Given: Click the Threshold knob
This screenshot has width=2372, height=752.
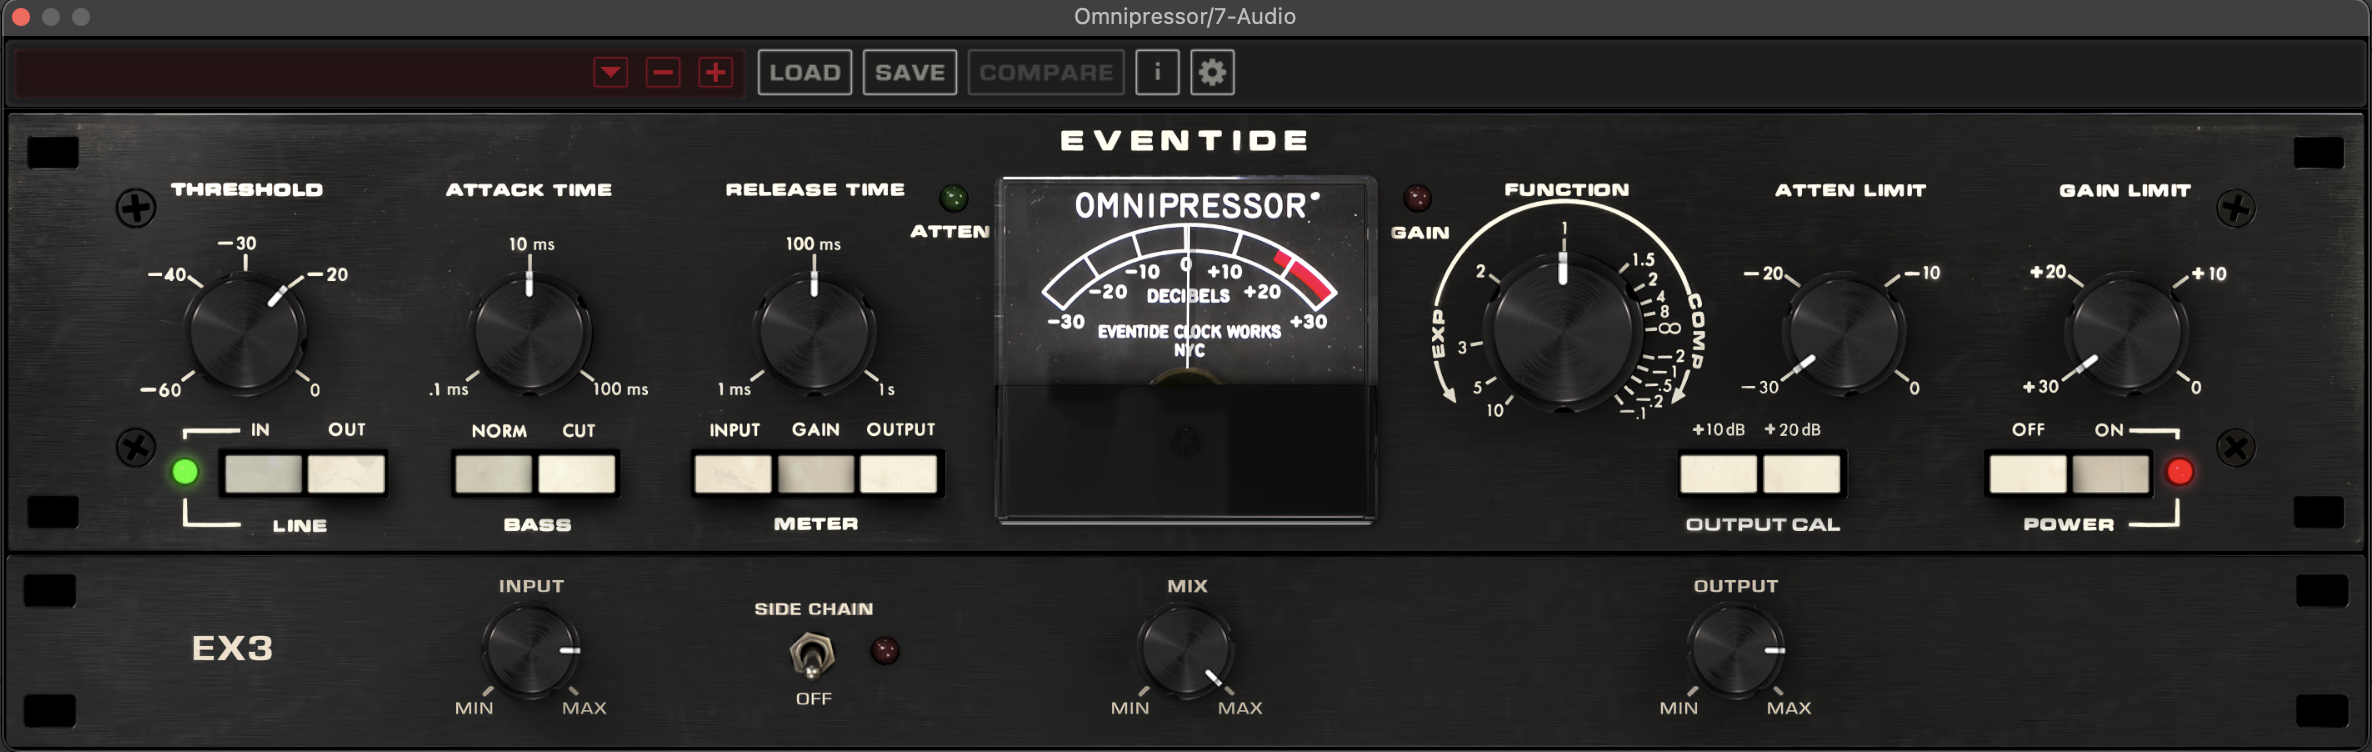Looking at the screenshot, I should [x=245, y=333].
